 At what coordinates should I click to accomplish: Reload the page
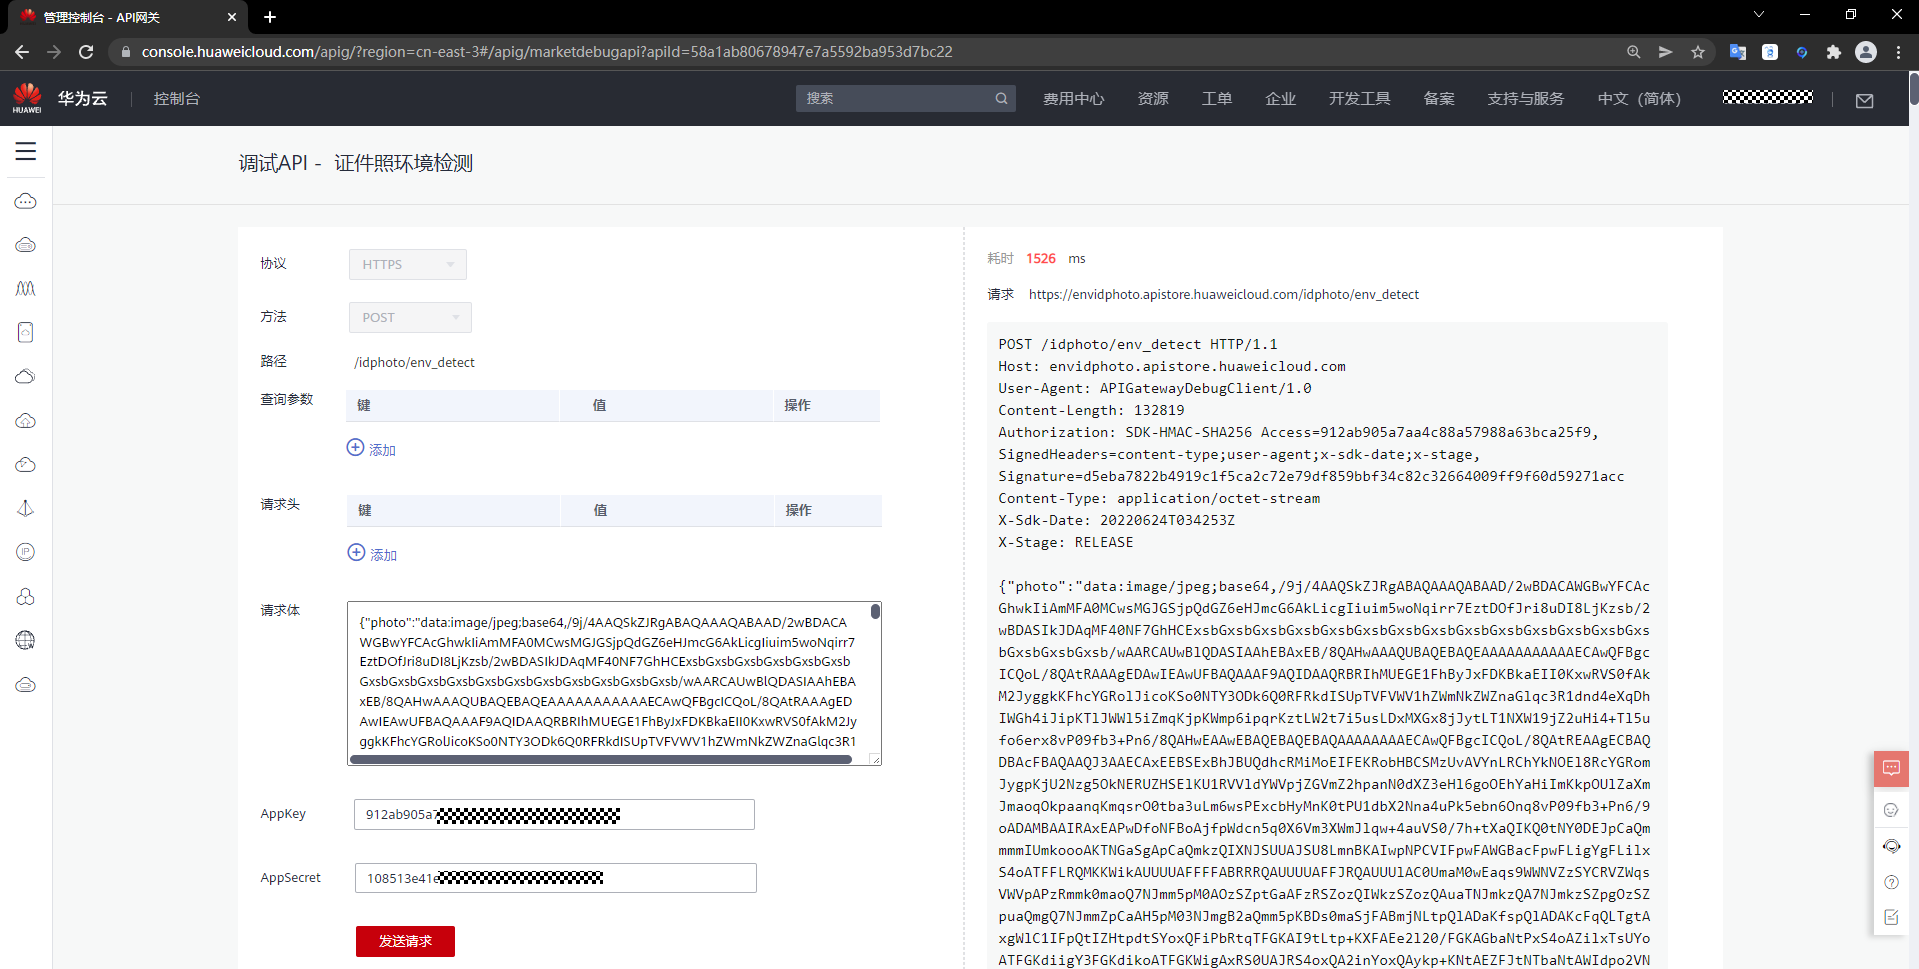(86, 52)
